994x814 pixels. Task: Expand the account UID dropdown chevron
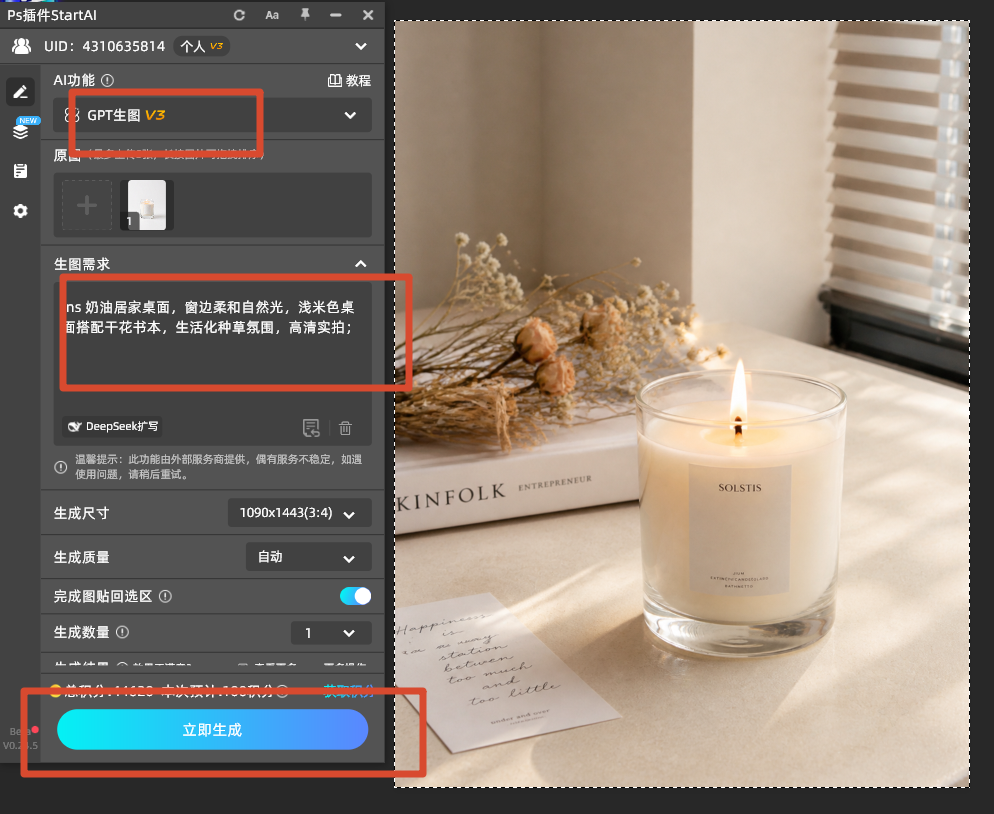[x=361, y=46]
